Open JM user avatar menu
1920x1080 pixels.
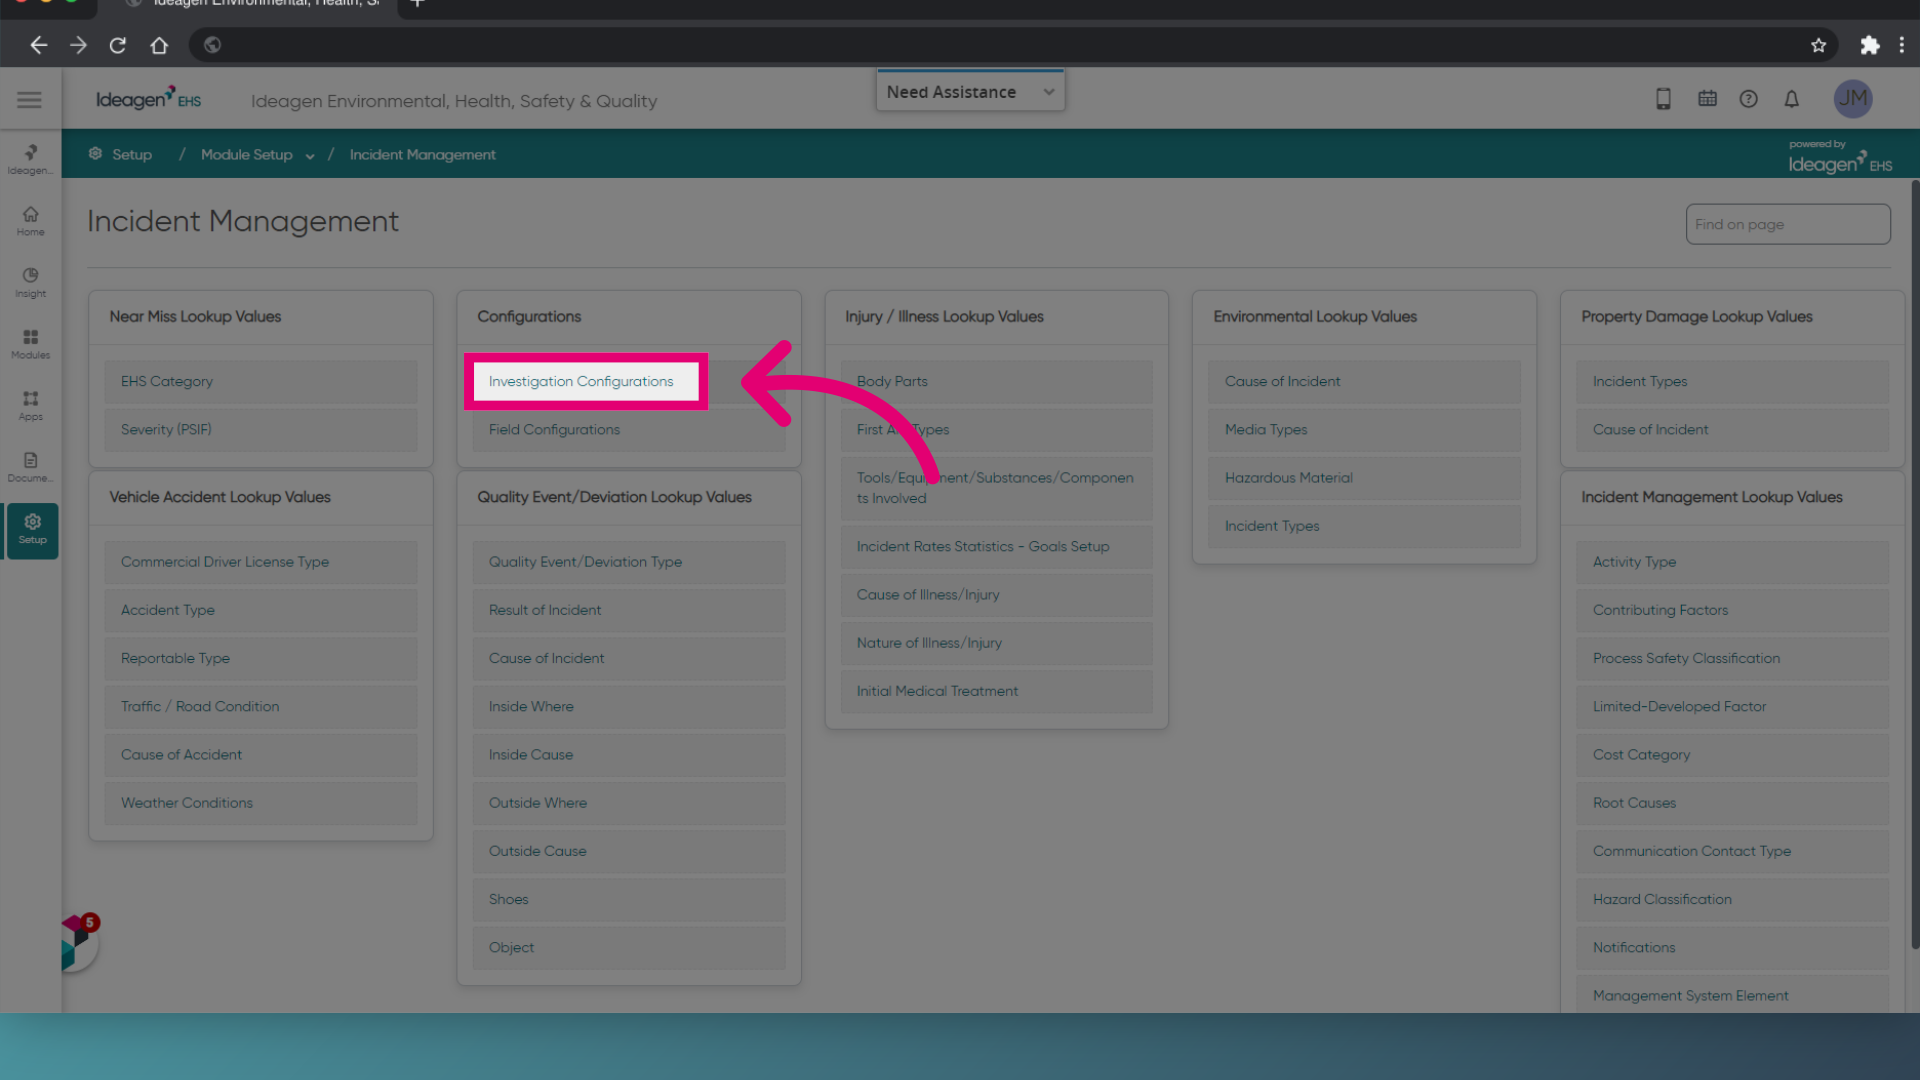pos(1852,98)
